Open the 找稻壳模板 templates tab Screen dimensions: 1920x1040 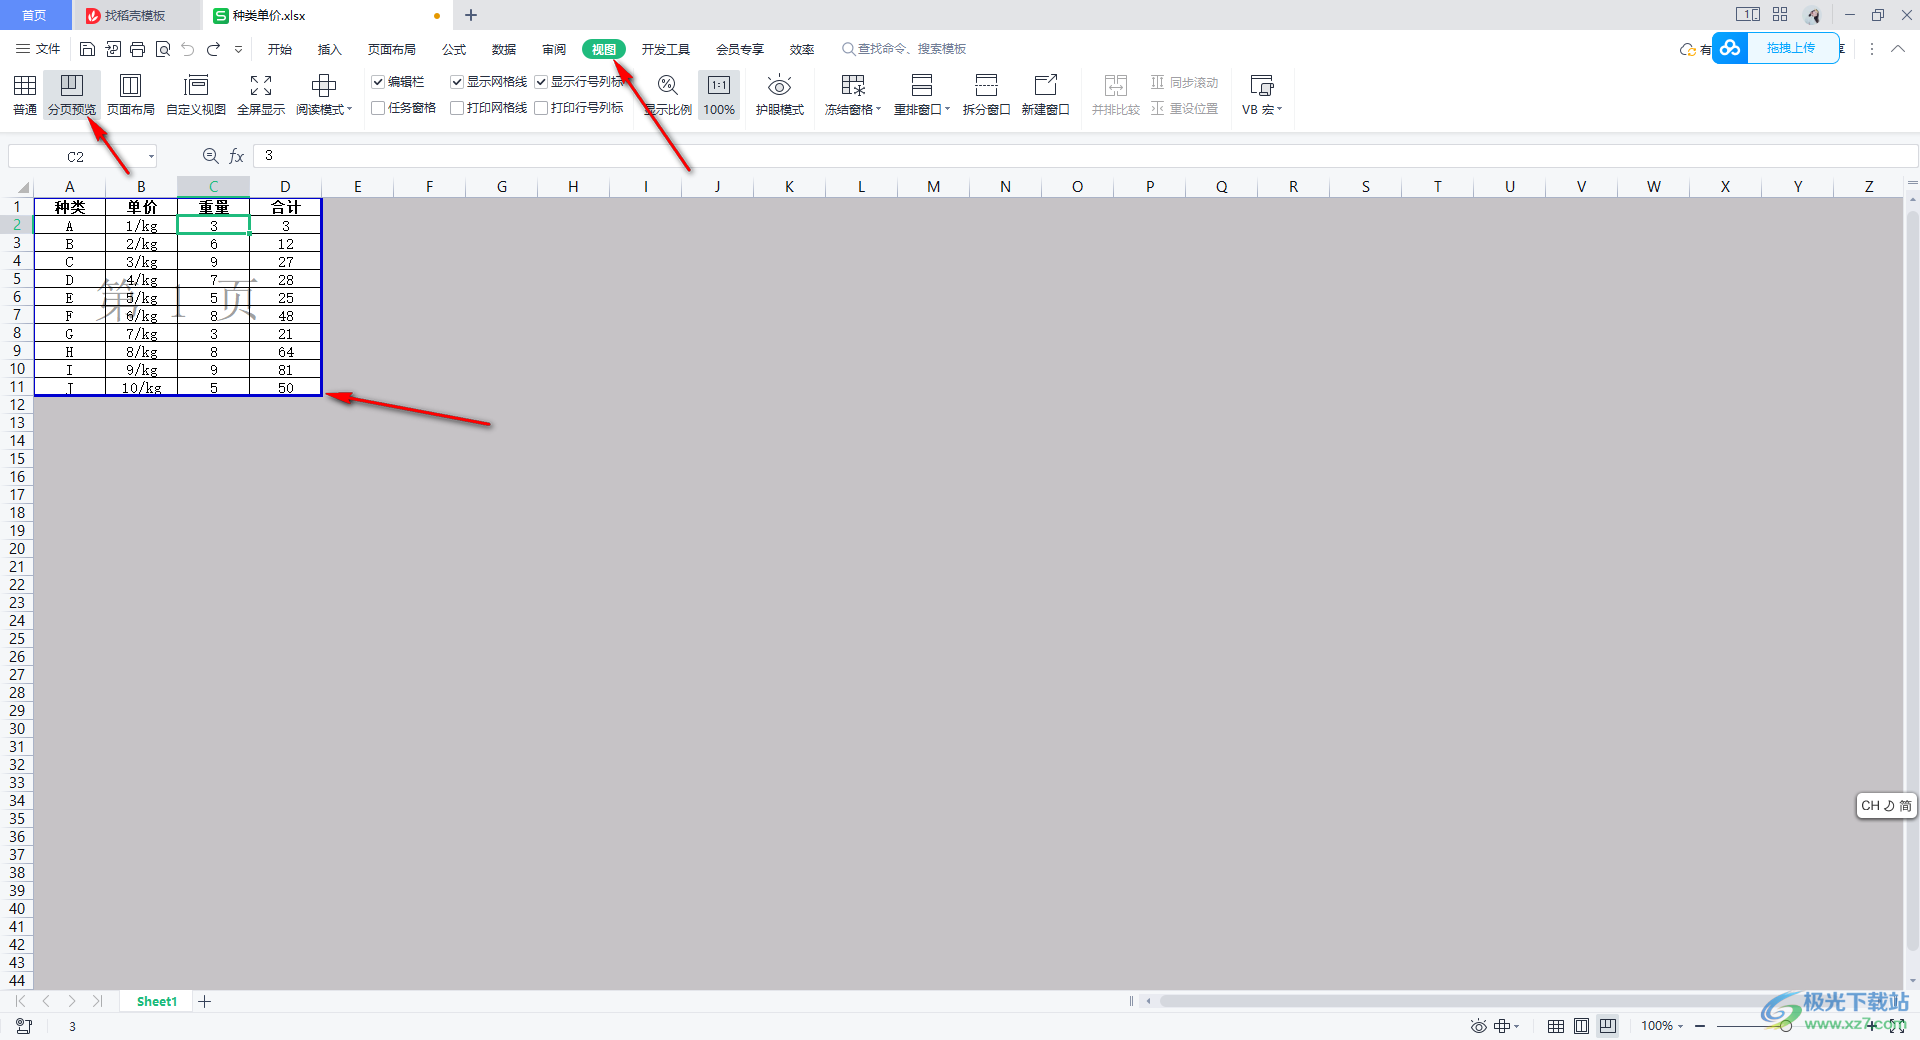tap(135, 15)
